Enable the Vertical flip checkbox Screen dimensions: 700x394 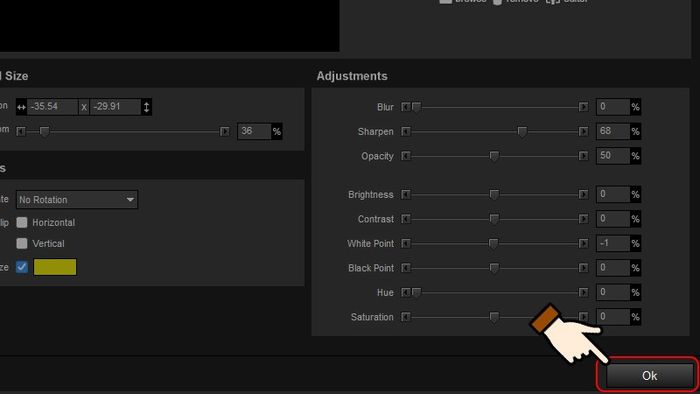[22, 244]
